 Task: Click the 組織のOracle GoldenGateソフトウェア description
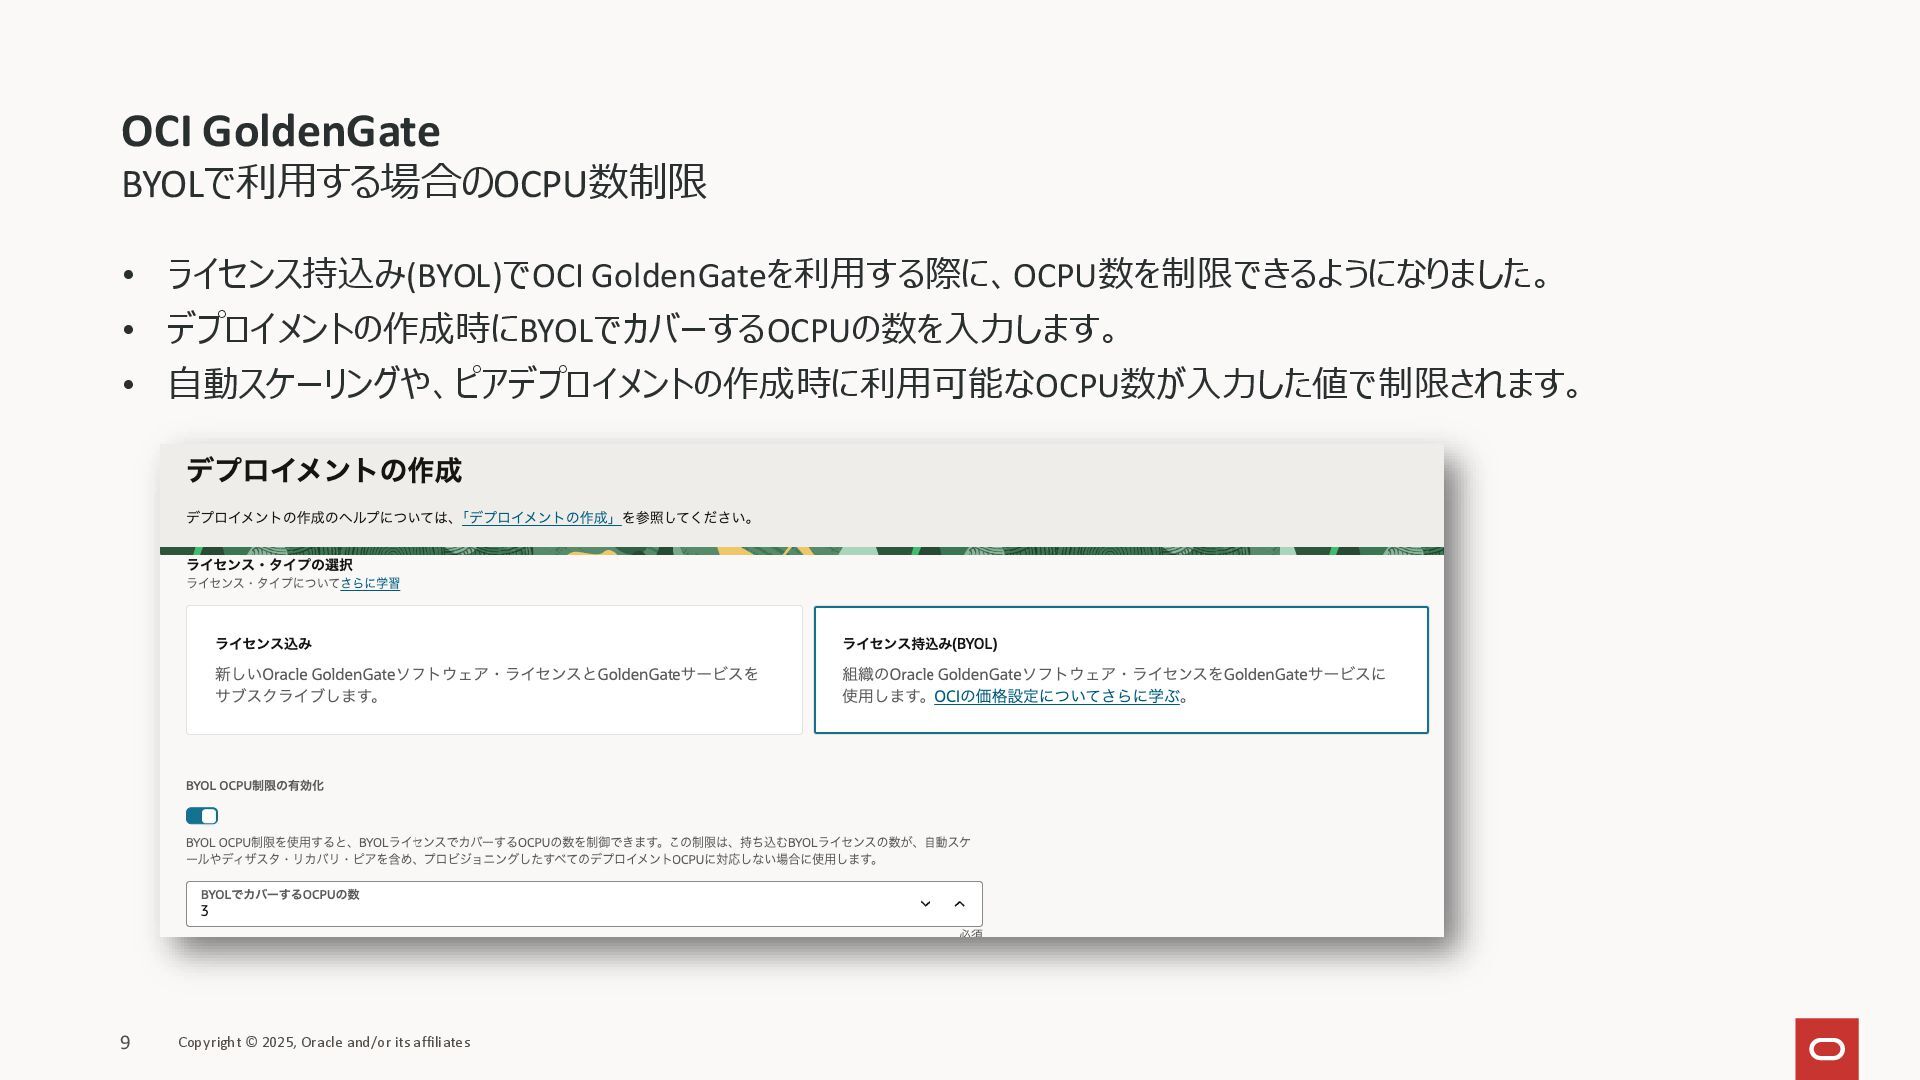coord(1114,685)
